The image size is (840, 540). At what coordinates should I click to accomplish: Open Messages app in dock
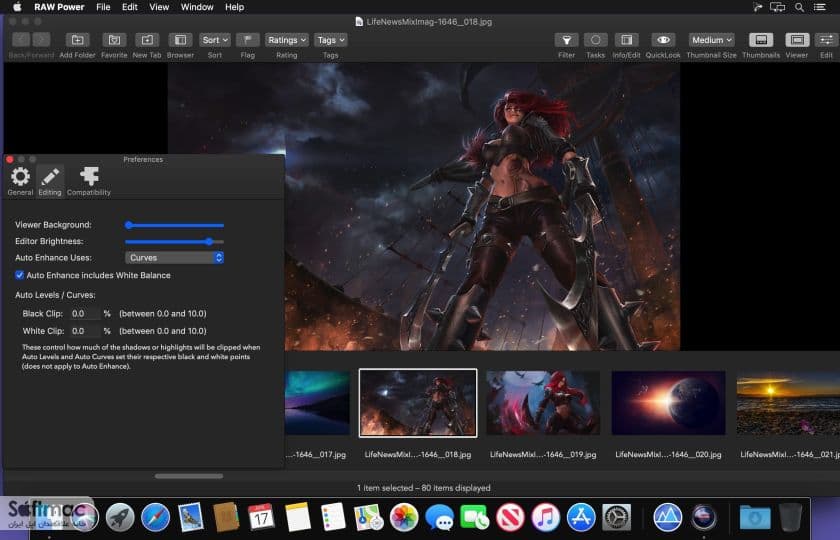(439, 518)
